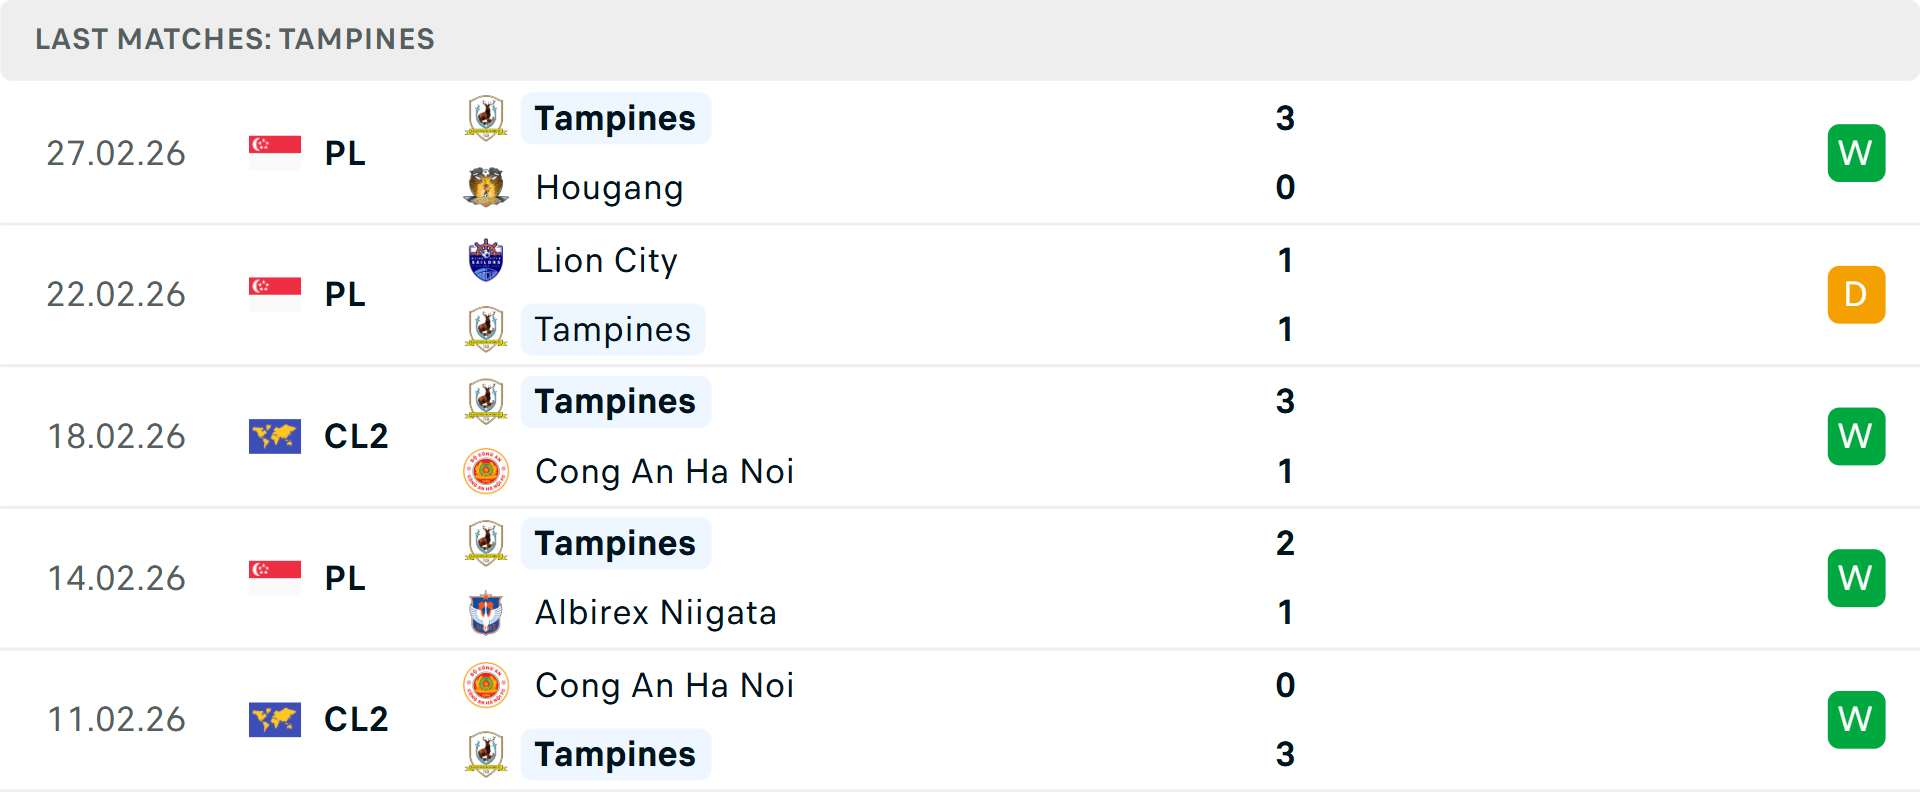The height and width of the screenshot is (792, 1920).
Task: Click the Hougang team name
Action: click(x=609, y=187)
